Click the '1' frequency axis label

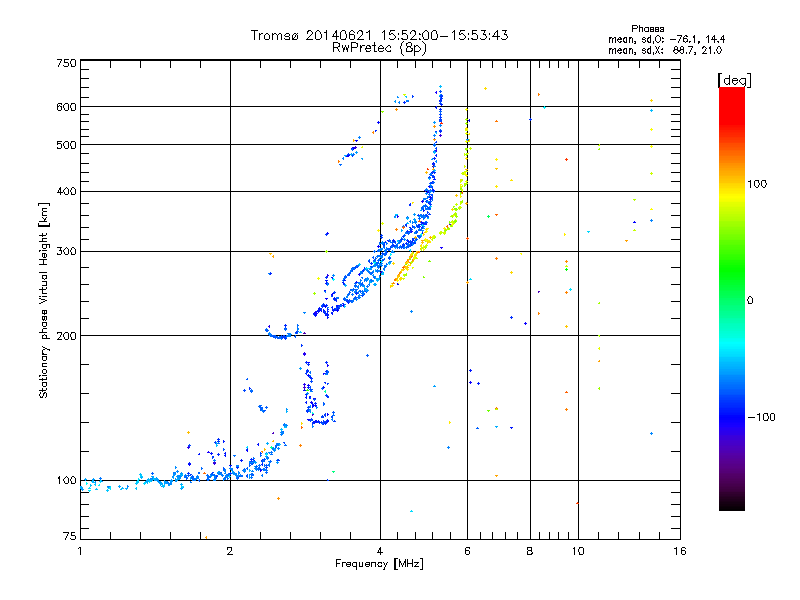80,551
